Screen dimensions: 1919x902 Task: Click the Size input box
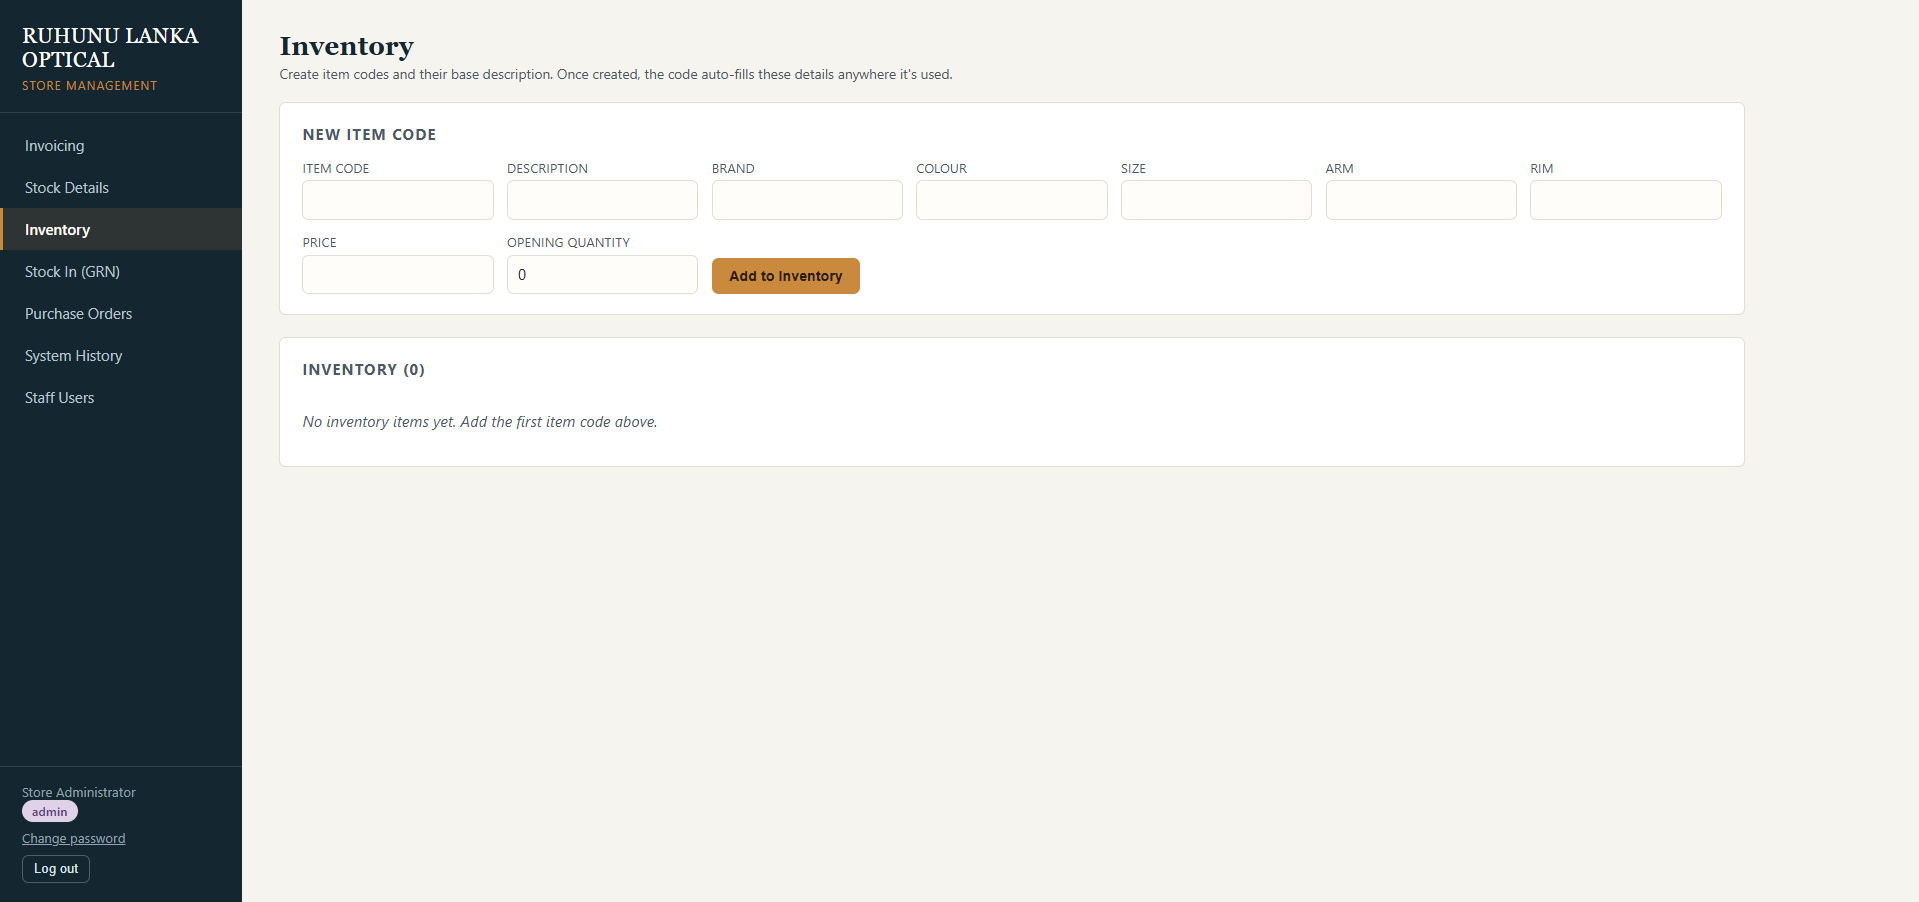click(1216, 200)
